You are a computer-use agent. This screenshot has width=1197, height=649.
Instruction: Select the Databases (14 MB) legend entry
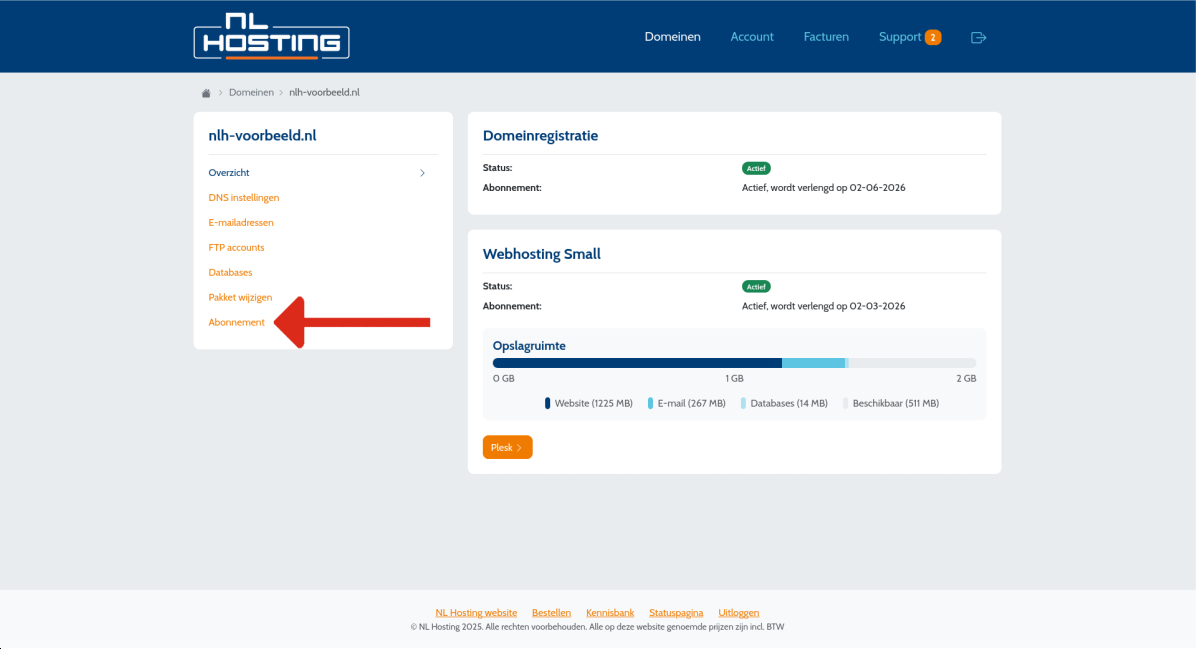(x=787, y=403)
